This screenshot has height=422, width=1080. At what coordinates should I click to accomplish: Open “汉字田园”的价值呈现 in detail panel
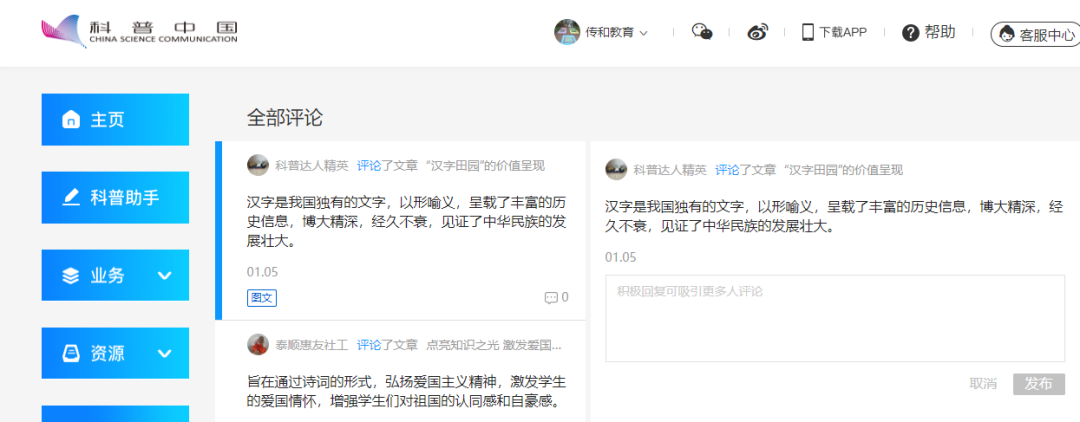(844, 170)
